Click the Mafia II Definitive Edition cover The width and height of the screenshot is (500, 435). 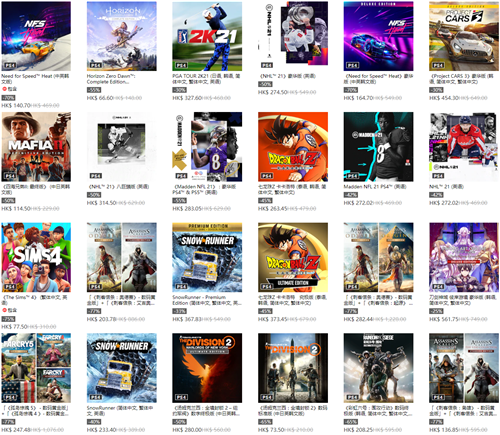(36, 147)
